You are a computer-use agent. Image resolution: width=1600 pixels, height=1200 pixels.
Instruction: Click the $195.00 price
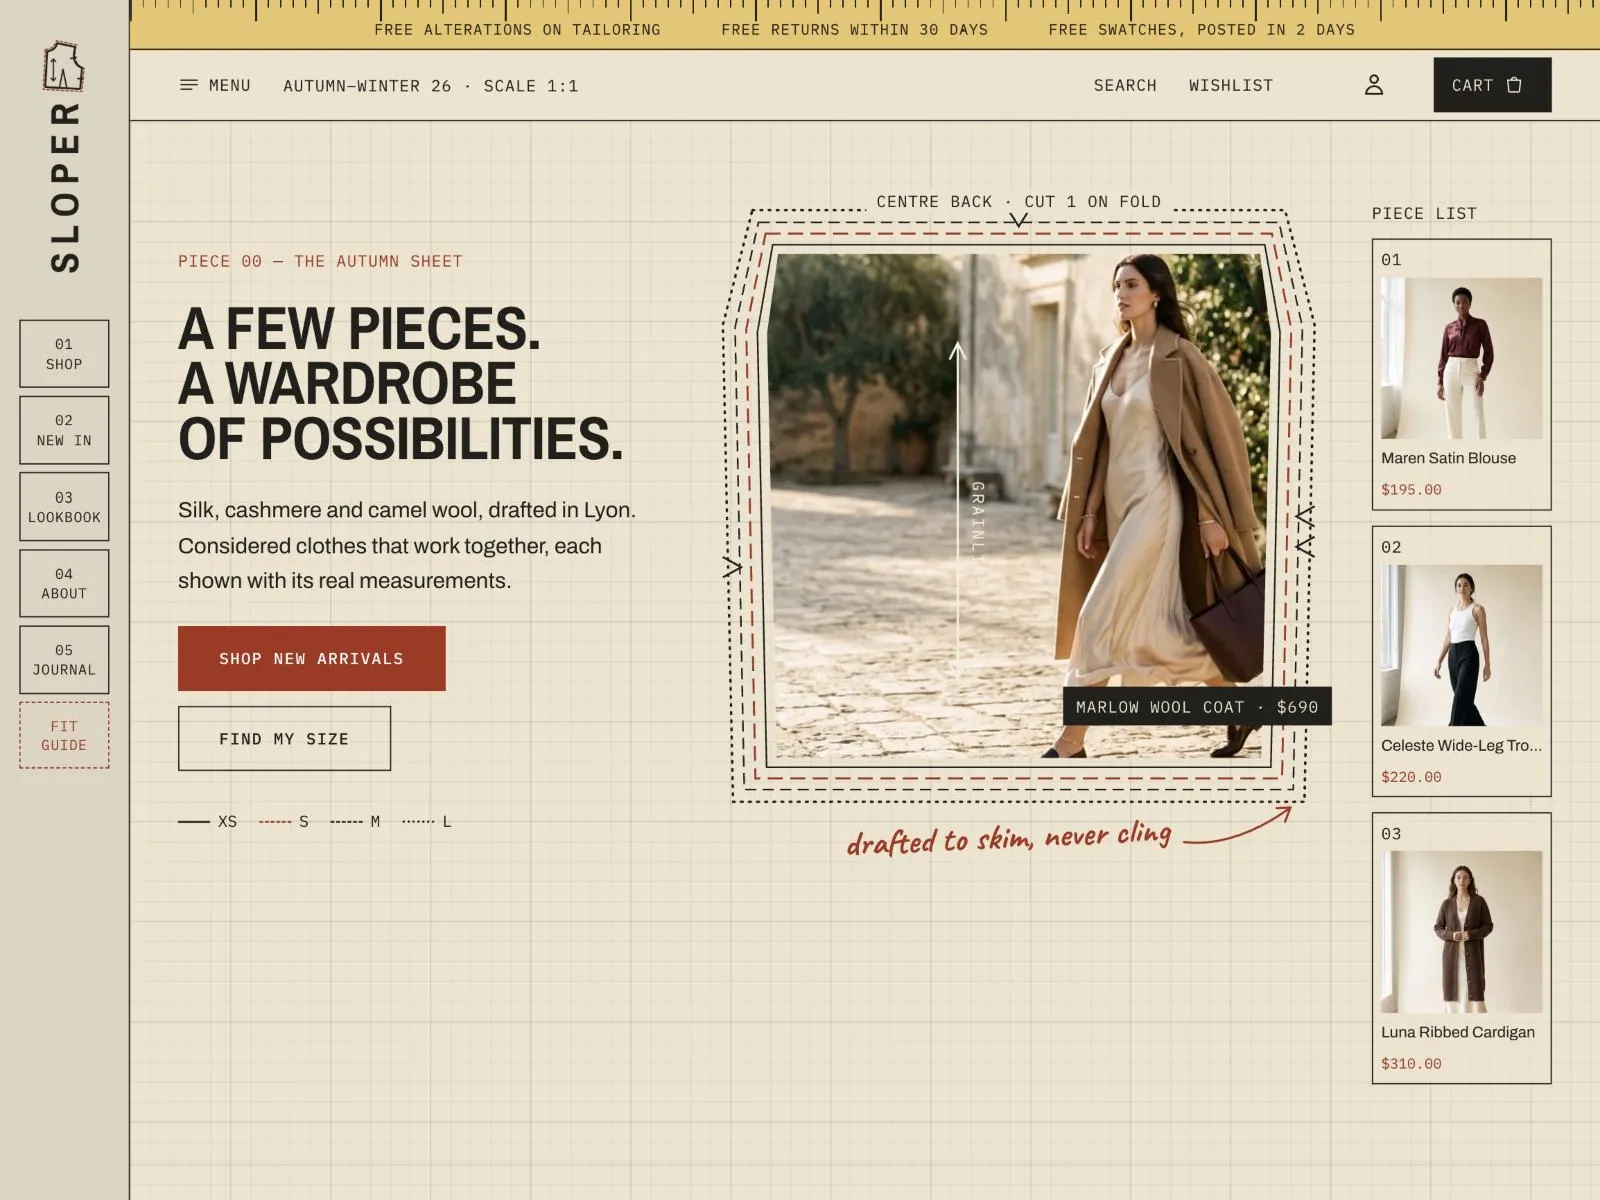1411,489
